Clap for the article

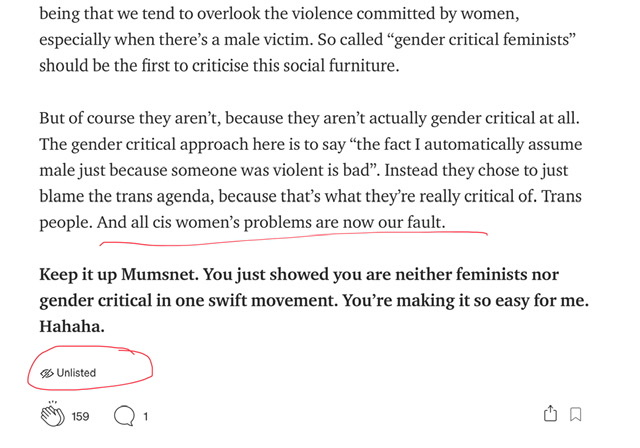[x=53, y=414]
